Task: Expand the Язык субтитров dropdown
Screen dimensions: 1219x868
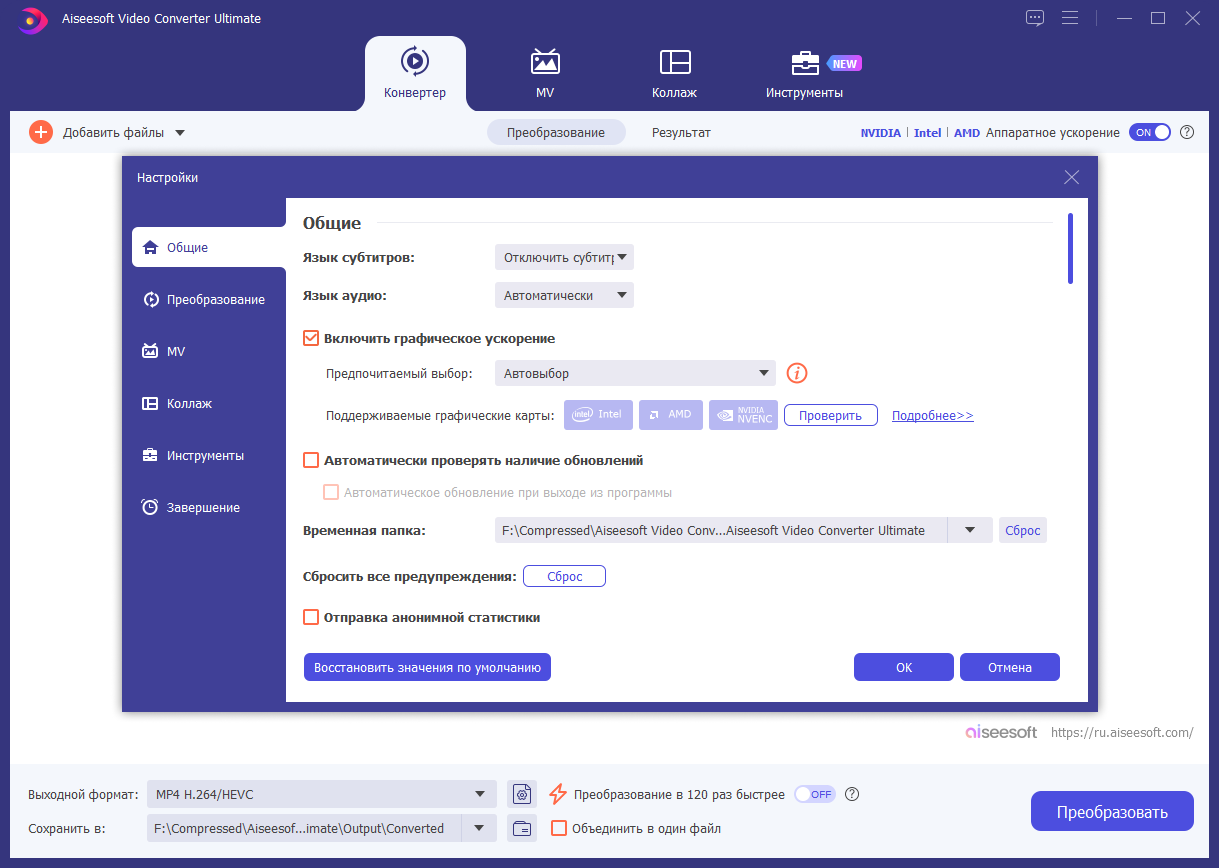Action: 564,257
